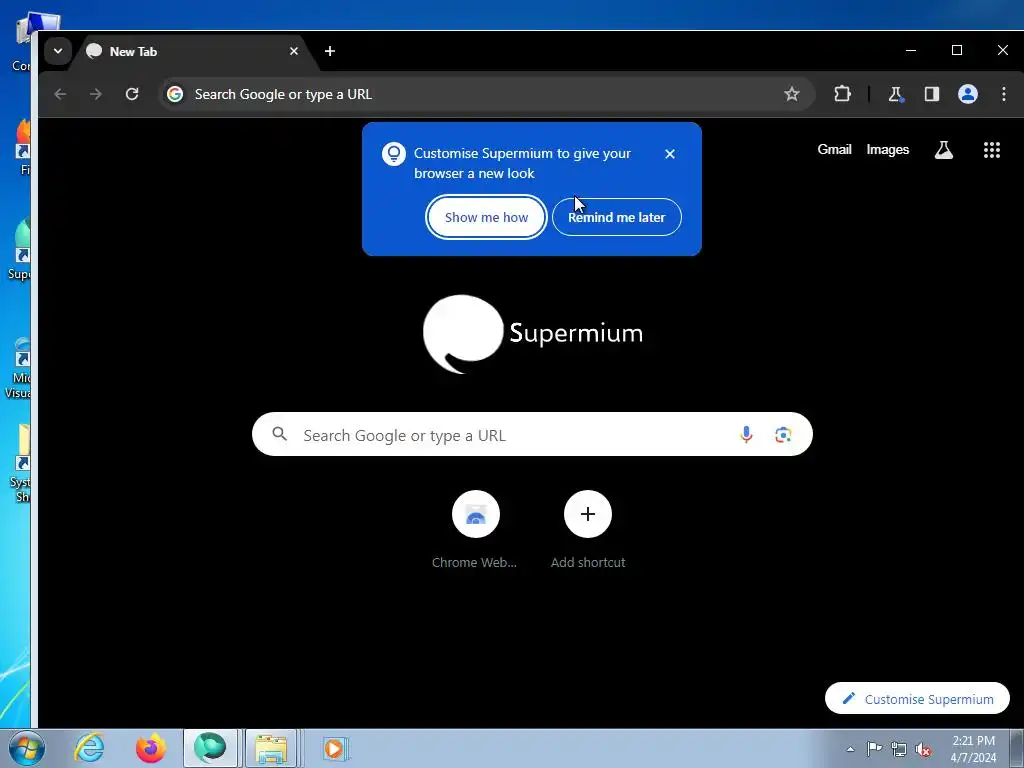Bookmark this tab with the star icon
The image size is (1024, 768).
pyautogui.click(x=792, y=94)
